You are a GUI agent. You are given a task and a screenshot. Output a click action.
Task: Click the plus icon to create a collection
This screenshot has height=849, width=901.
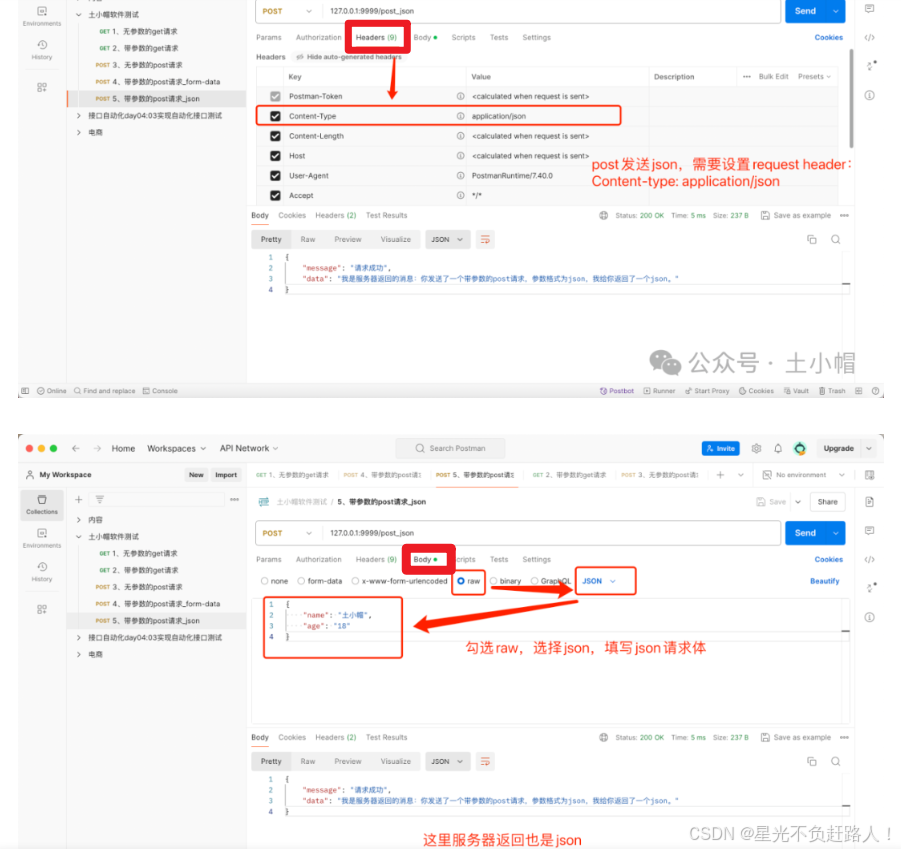pos(79,500)
